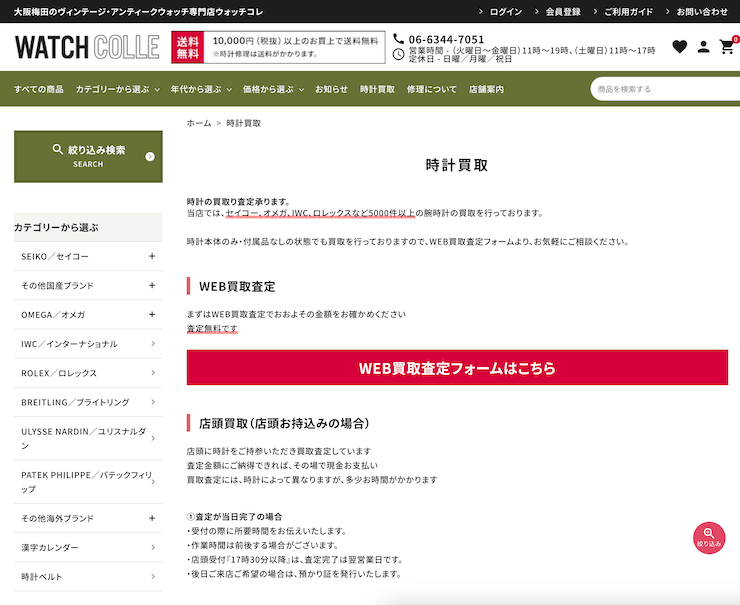Click the WEB買取査定 section heading
Image resolution: width=740 pixels, height=605 pixels.
pos(237,286)
